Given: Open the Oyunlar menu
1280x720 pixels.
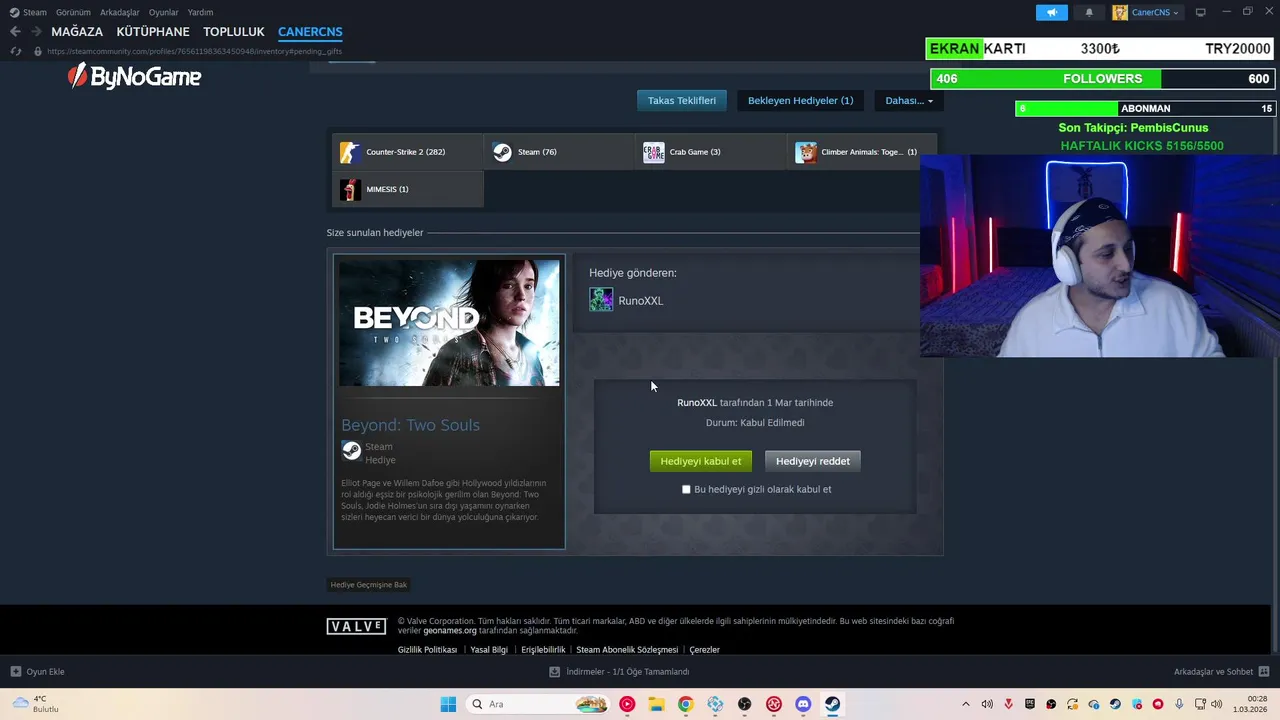Looking at the screenshot, I should (x=163, y=13).
